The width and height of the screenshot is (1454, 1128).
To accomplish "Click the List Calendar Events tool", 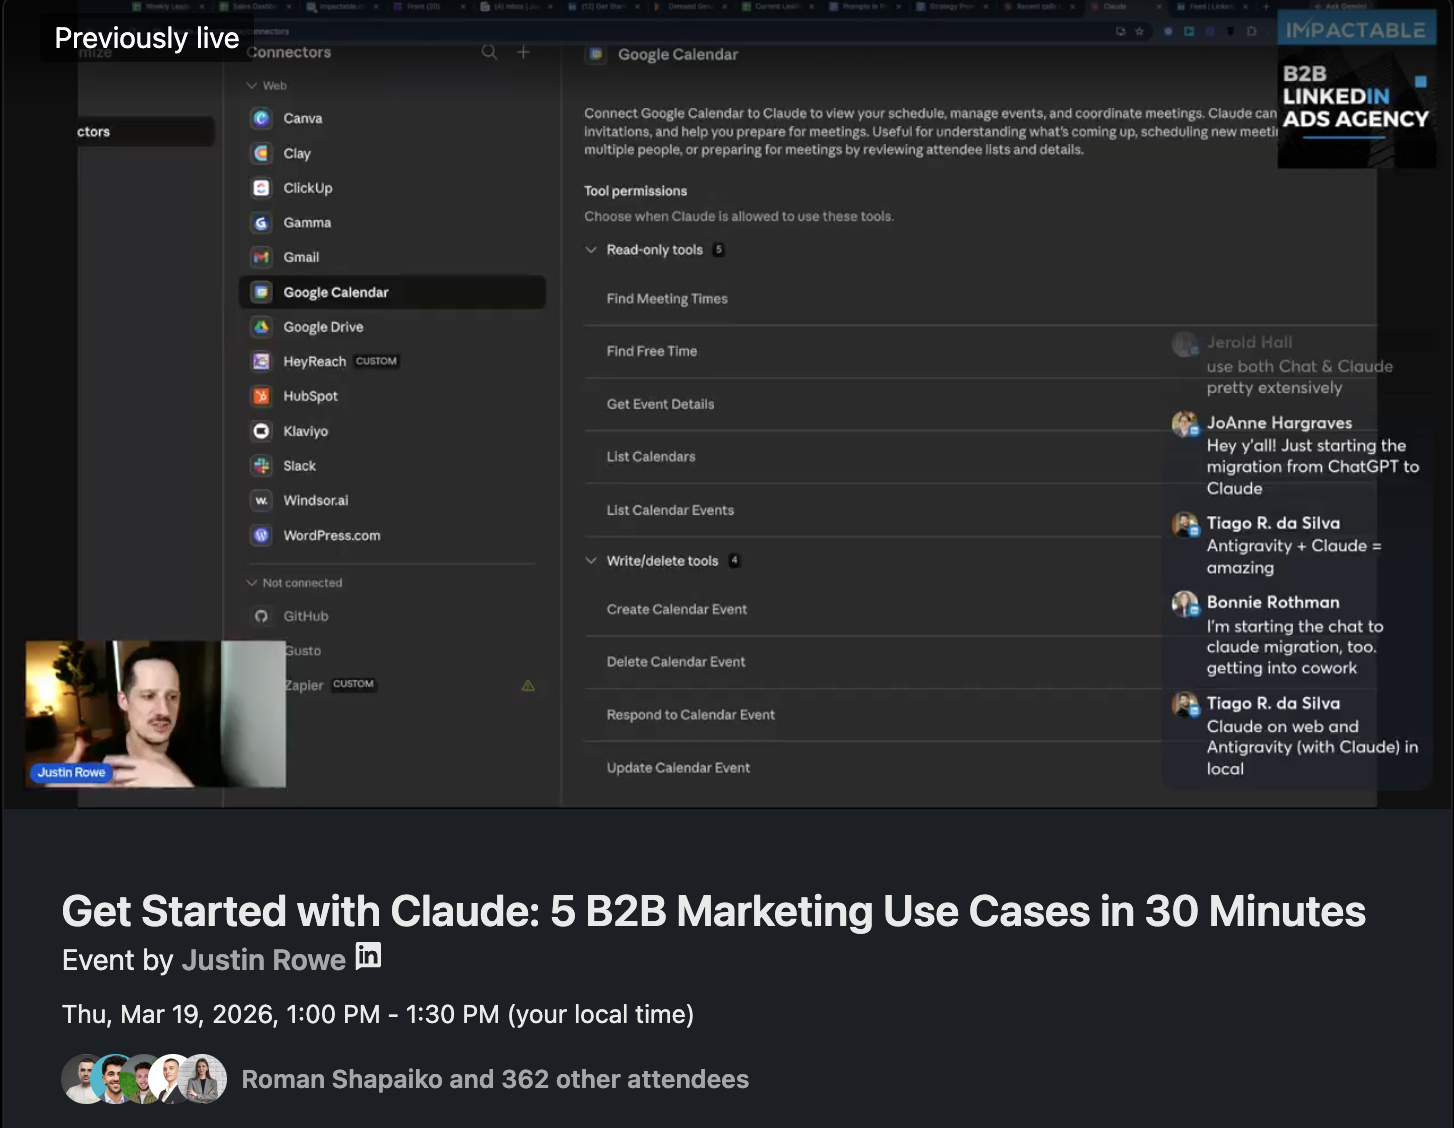I will point(670,510).
